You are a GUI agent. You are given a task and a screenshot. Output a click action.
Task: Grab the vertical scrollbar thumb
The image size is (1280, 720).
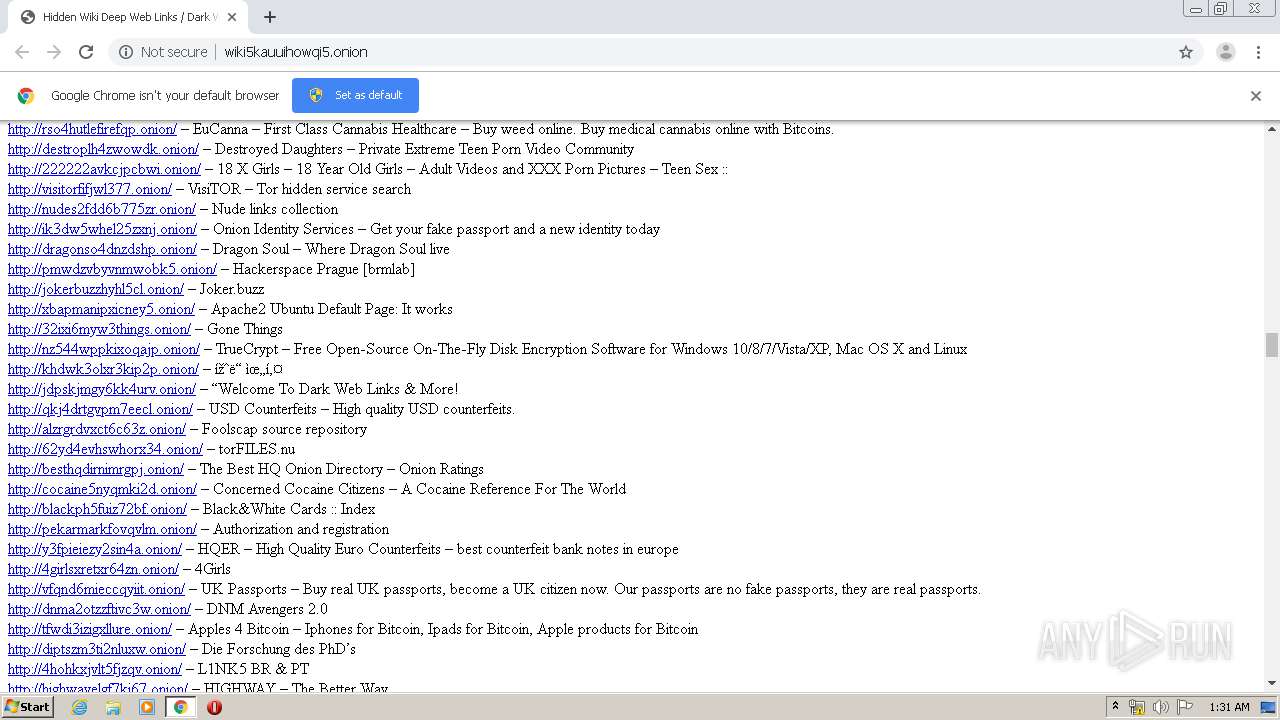tap(1272, 345)
